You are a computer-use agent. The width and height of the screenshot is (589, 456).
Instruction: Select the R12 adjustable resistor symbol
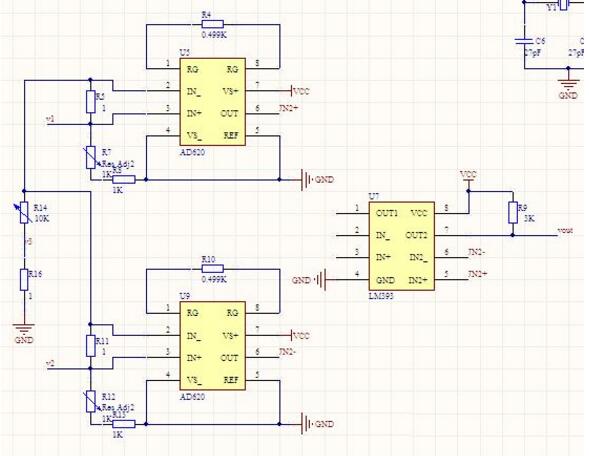[91, 401]
